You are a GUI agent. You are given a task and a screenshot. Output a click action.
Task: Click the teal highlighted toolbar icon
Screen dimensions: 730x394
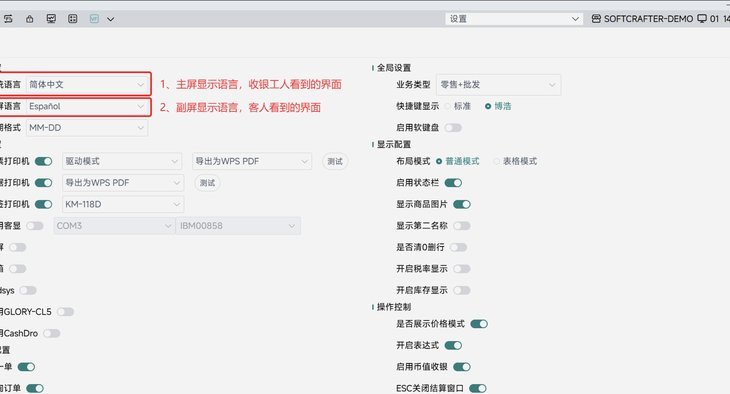pyautogui.click(x=94, y=19)
